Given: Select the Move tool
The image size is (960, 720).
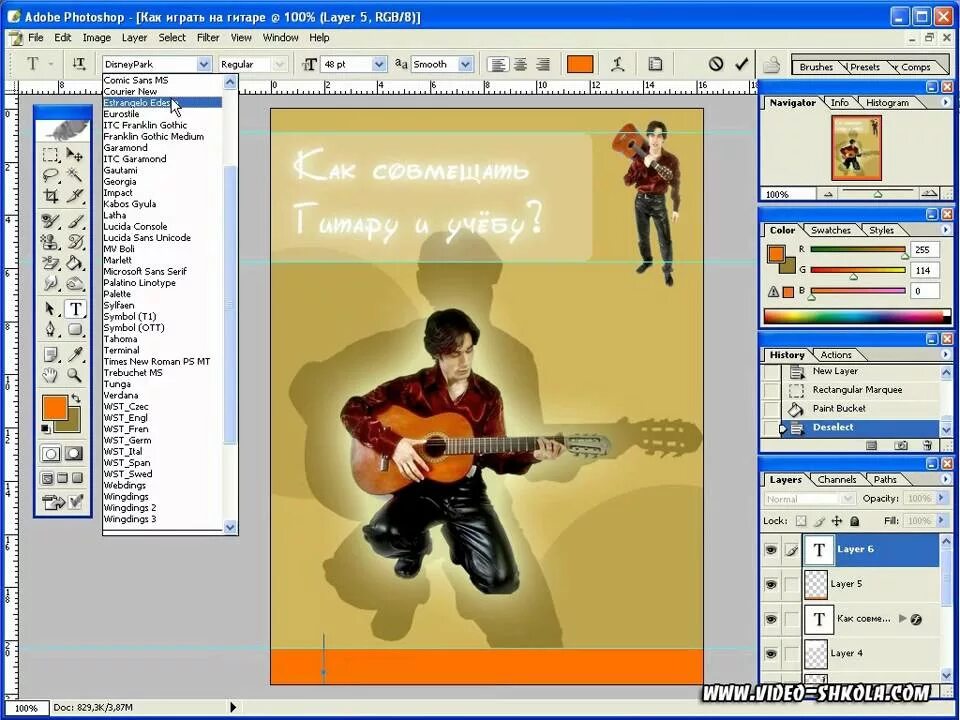Looking at the screenshot, I should (75, 154).
